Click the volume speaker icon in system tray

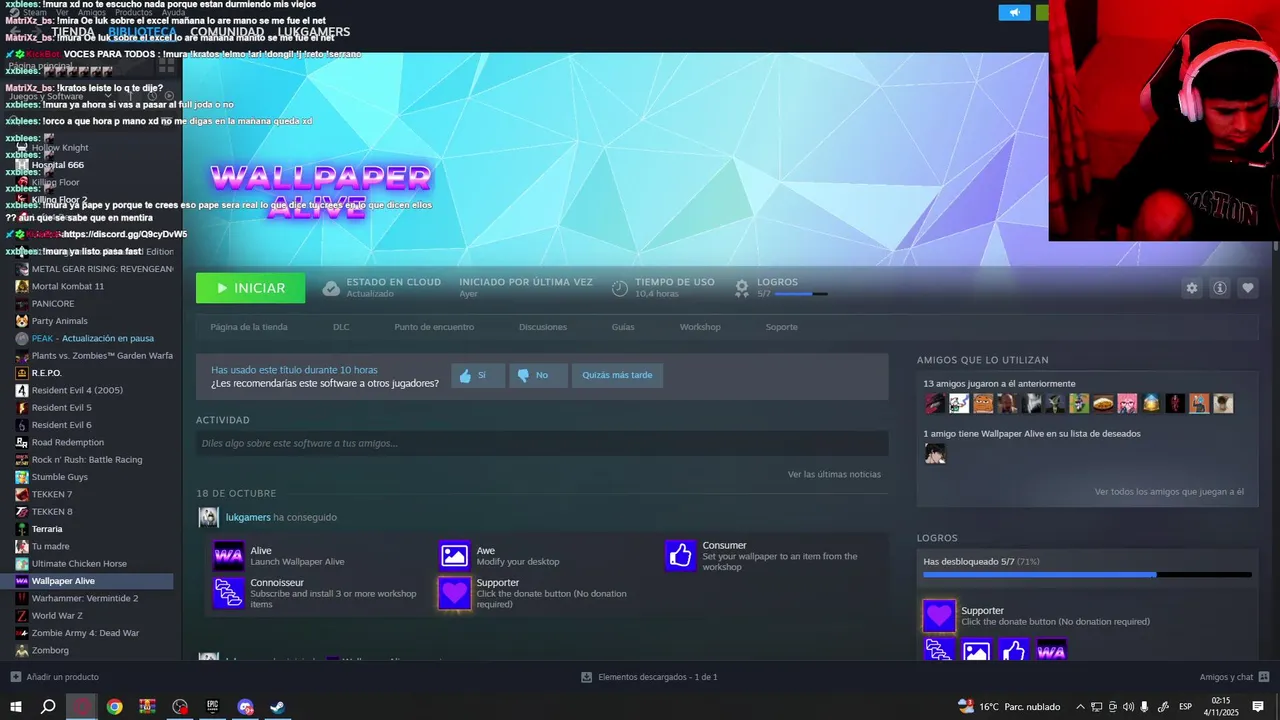click(x=1129, y=707)
